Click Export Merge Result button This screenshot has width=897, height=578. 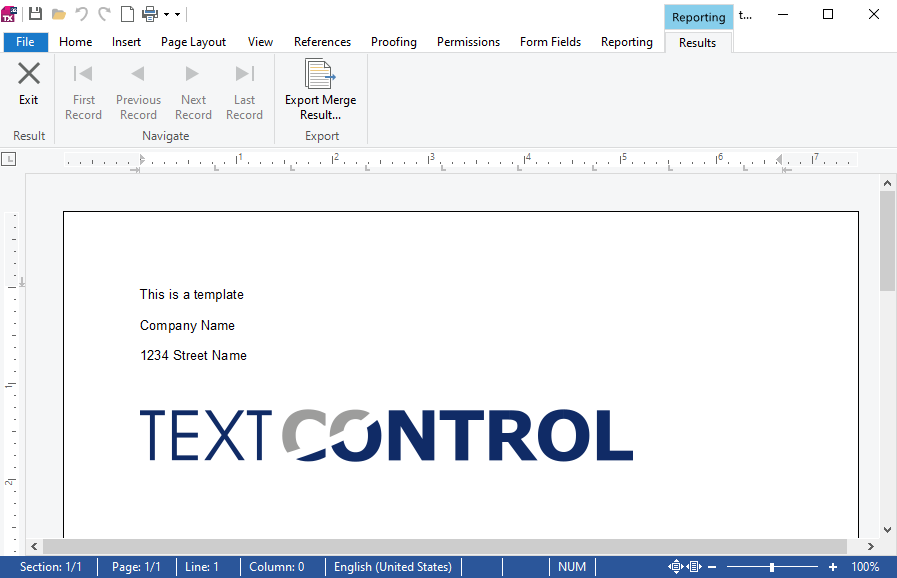click(x=320, y=90)
